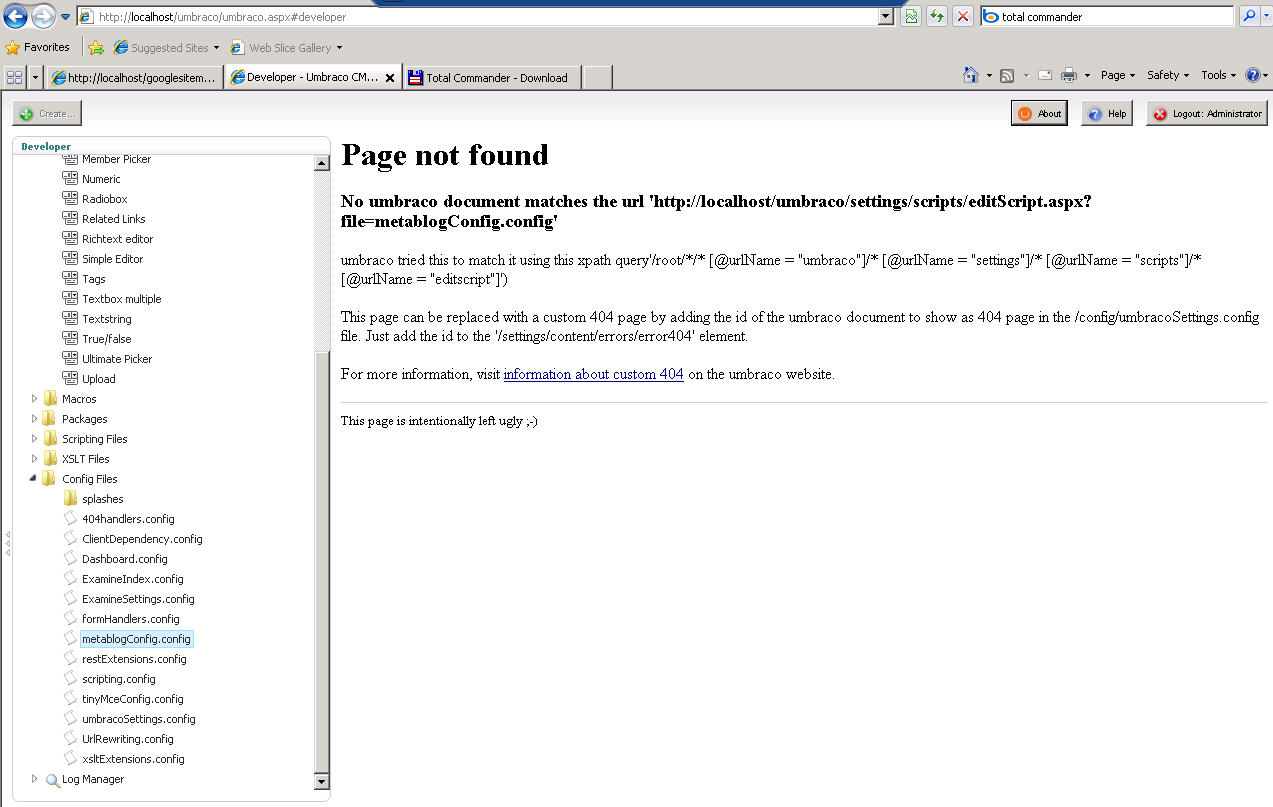Close the Developer - Umbraco tab

390,78
